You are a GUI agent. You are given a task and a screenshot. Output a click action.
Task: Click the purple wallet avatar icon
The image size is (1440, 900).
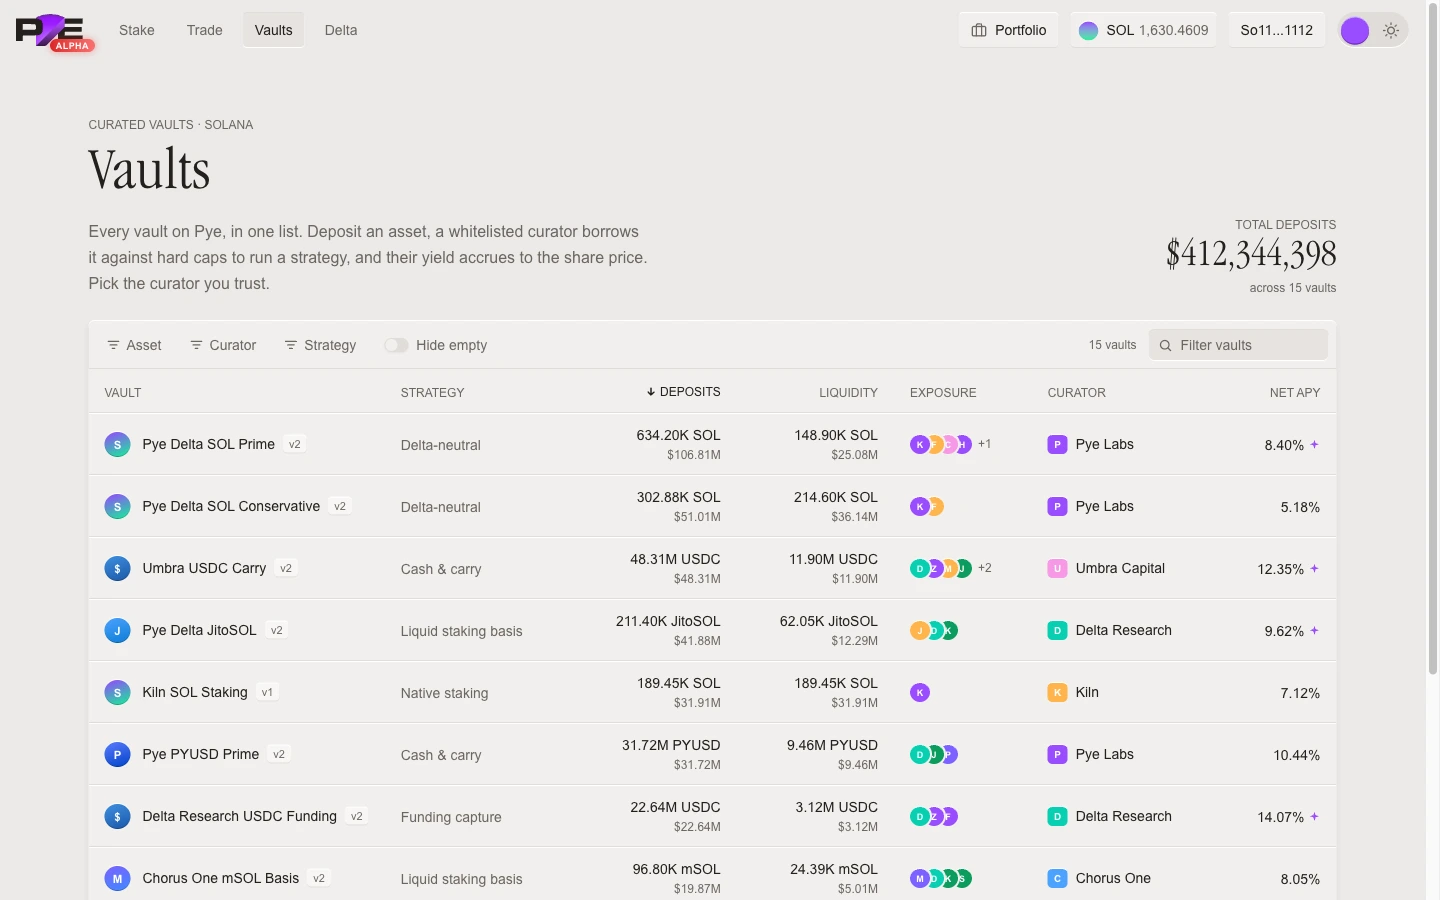1355,31
